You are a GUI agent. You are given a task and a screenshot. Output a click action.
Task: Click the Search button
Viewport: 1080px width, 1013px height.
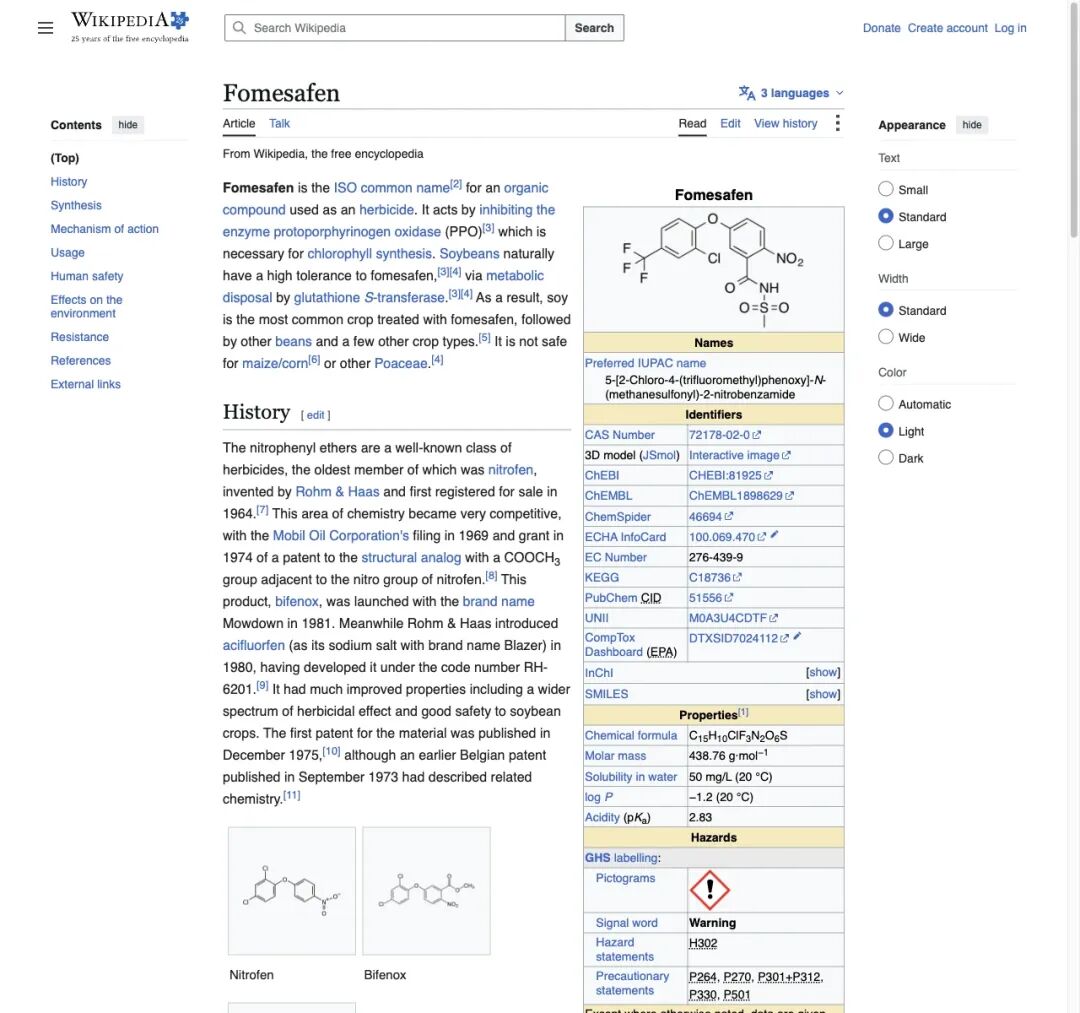[x=594, y=28]
